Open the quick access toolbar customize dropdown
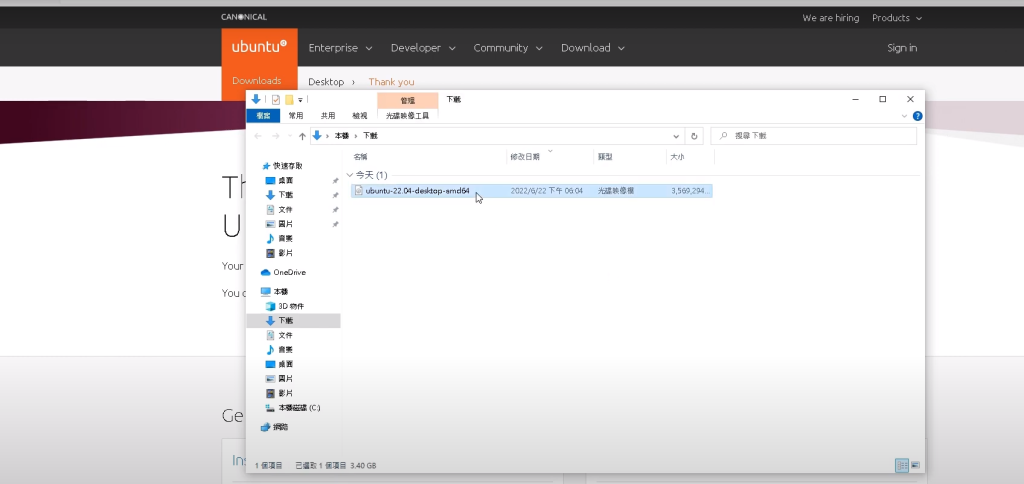This screenshot has width=1024, height=484. (x=299, y=100)
